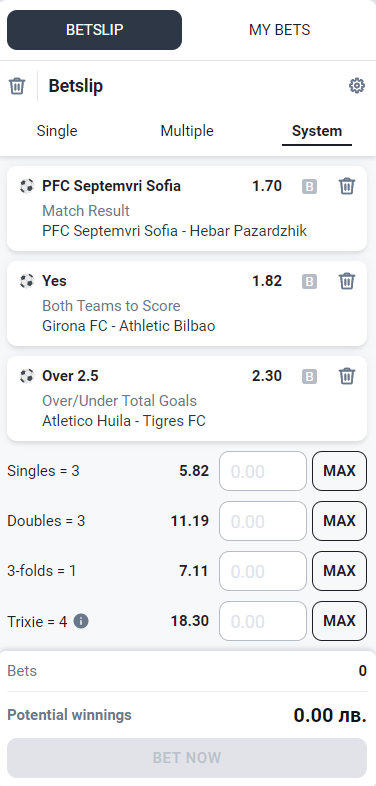Viewport: 376px width, 786px height.
Task: Clear all bets with the Betslip trash icon
Action: (17, 86)
